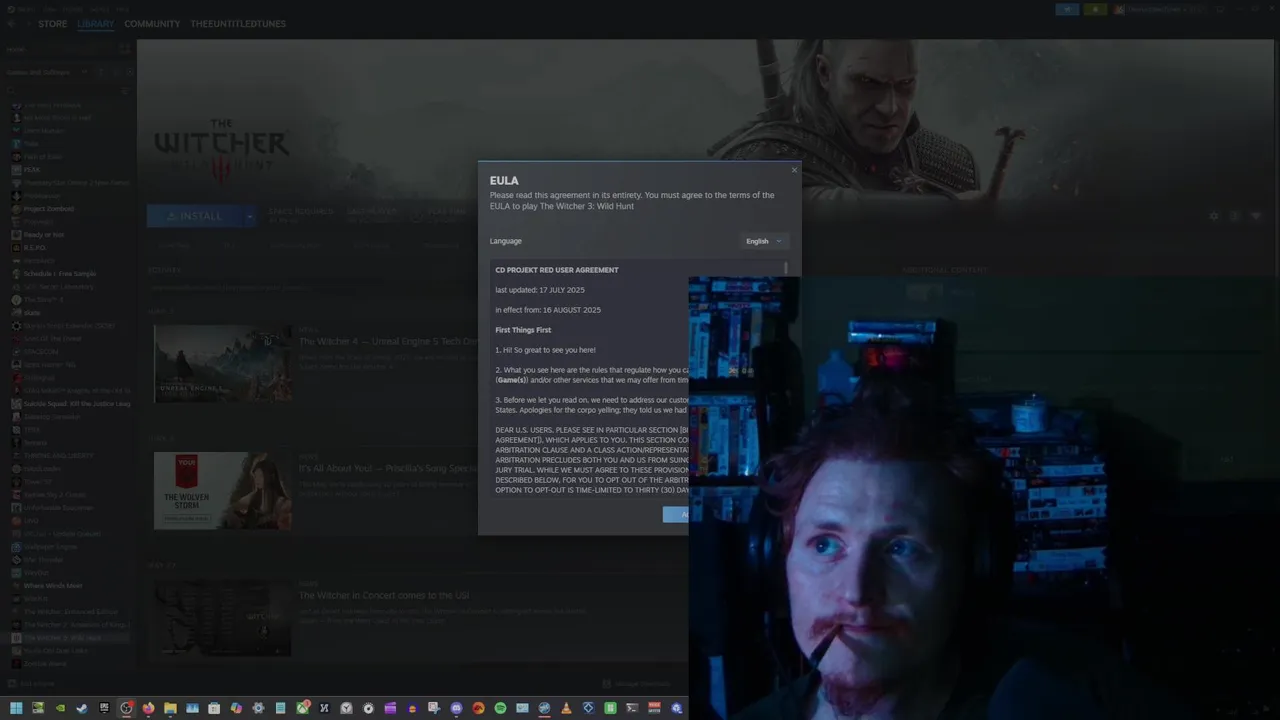Open 'The Witcher in Concert comes to the US!' article
The width and height of the screenshot is (1280, 720).
click(384, 596)
